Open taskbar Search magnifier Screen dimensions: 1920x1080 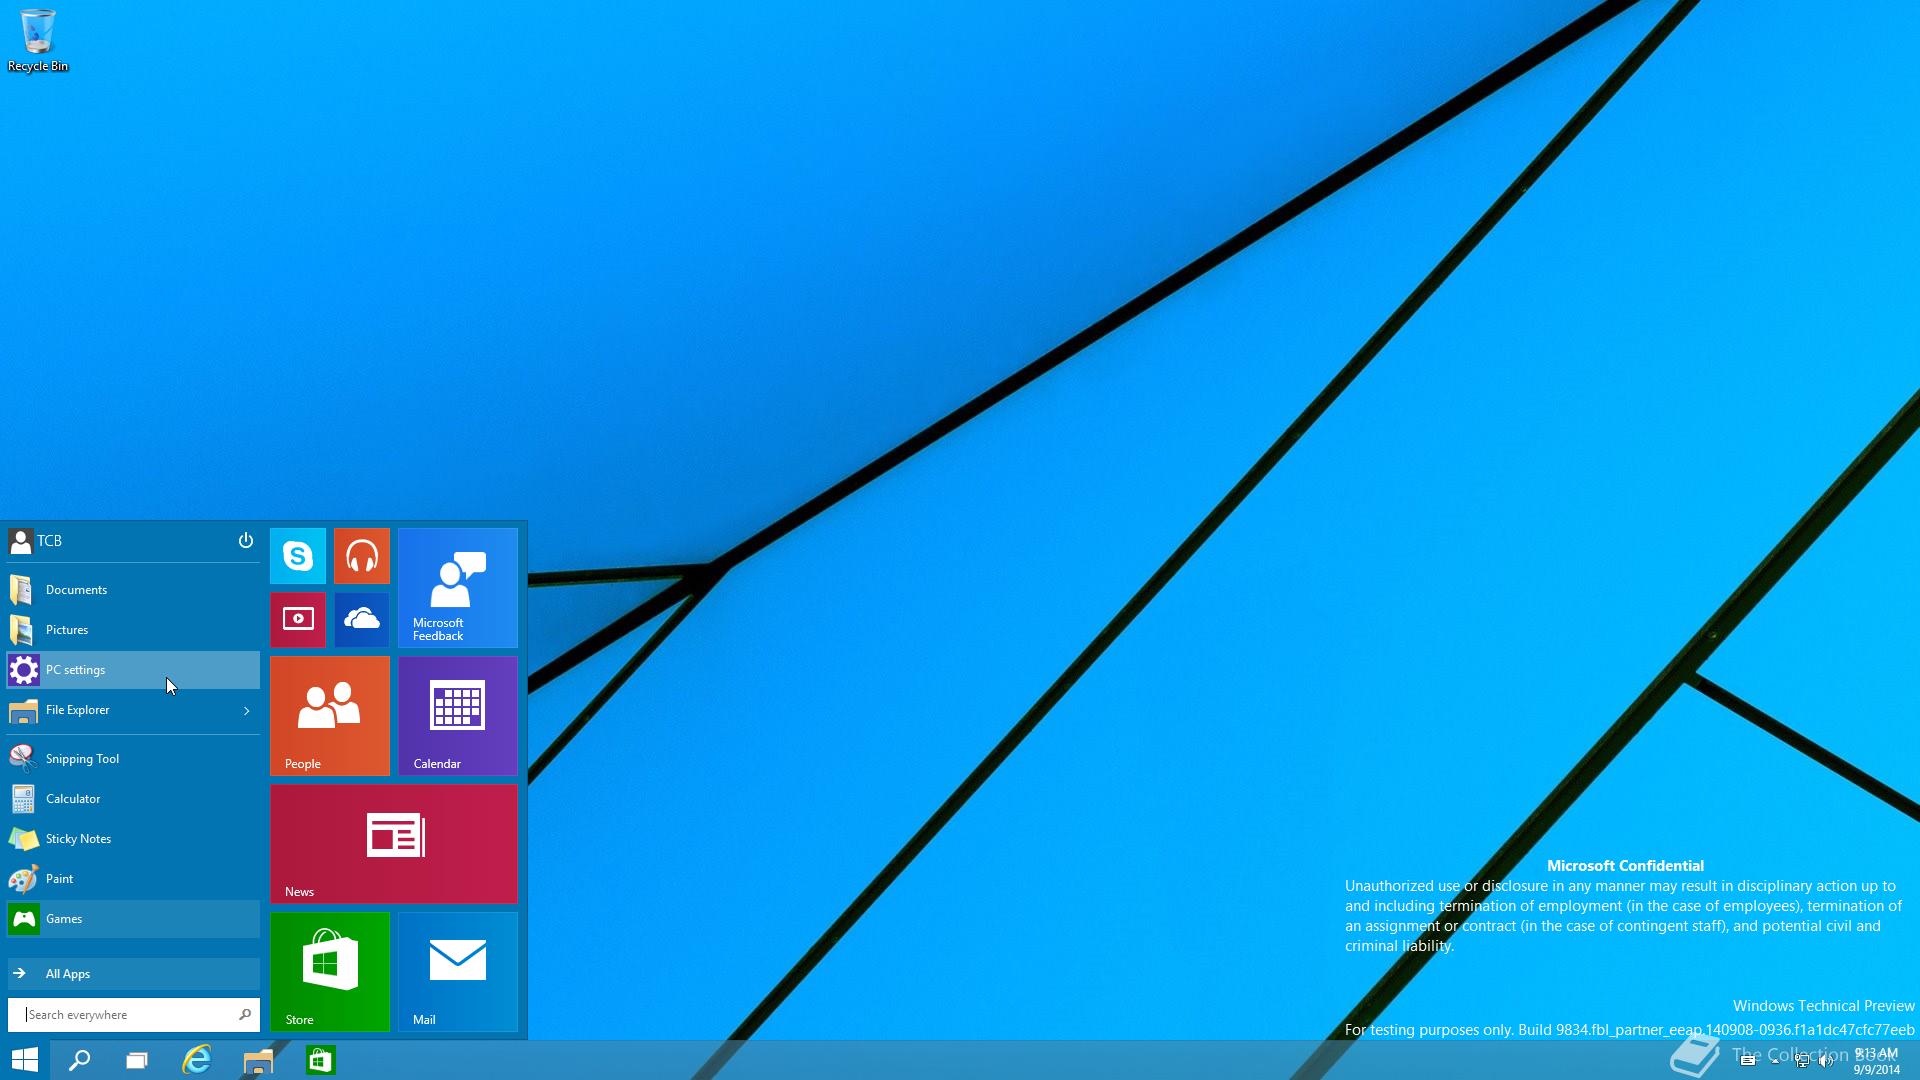coord(79,1060)
